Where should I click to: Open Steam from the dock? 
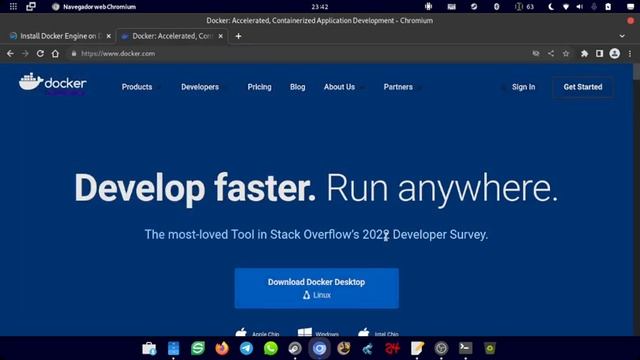(295, 348)
